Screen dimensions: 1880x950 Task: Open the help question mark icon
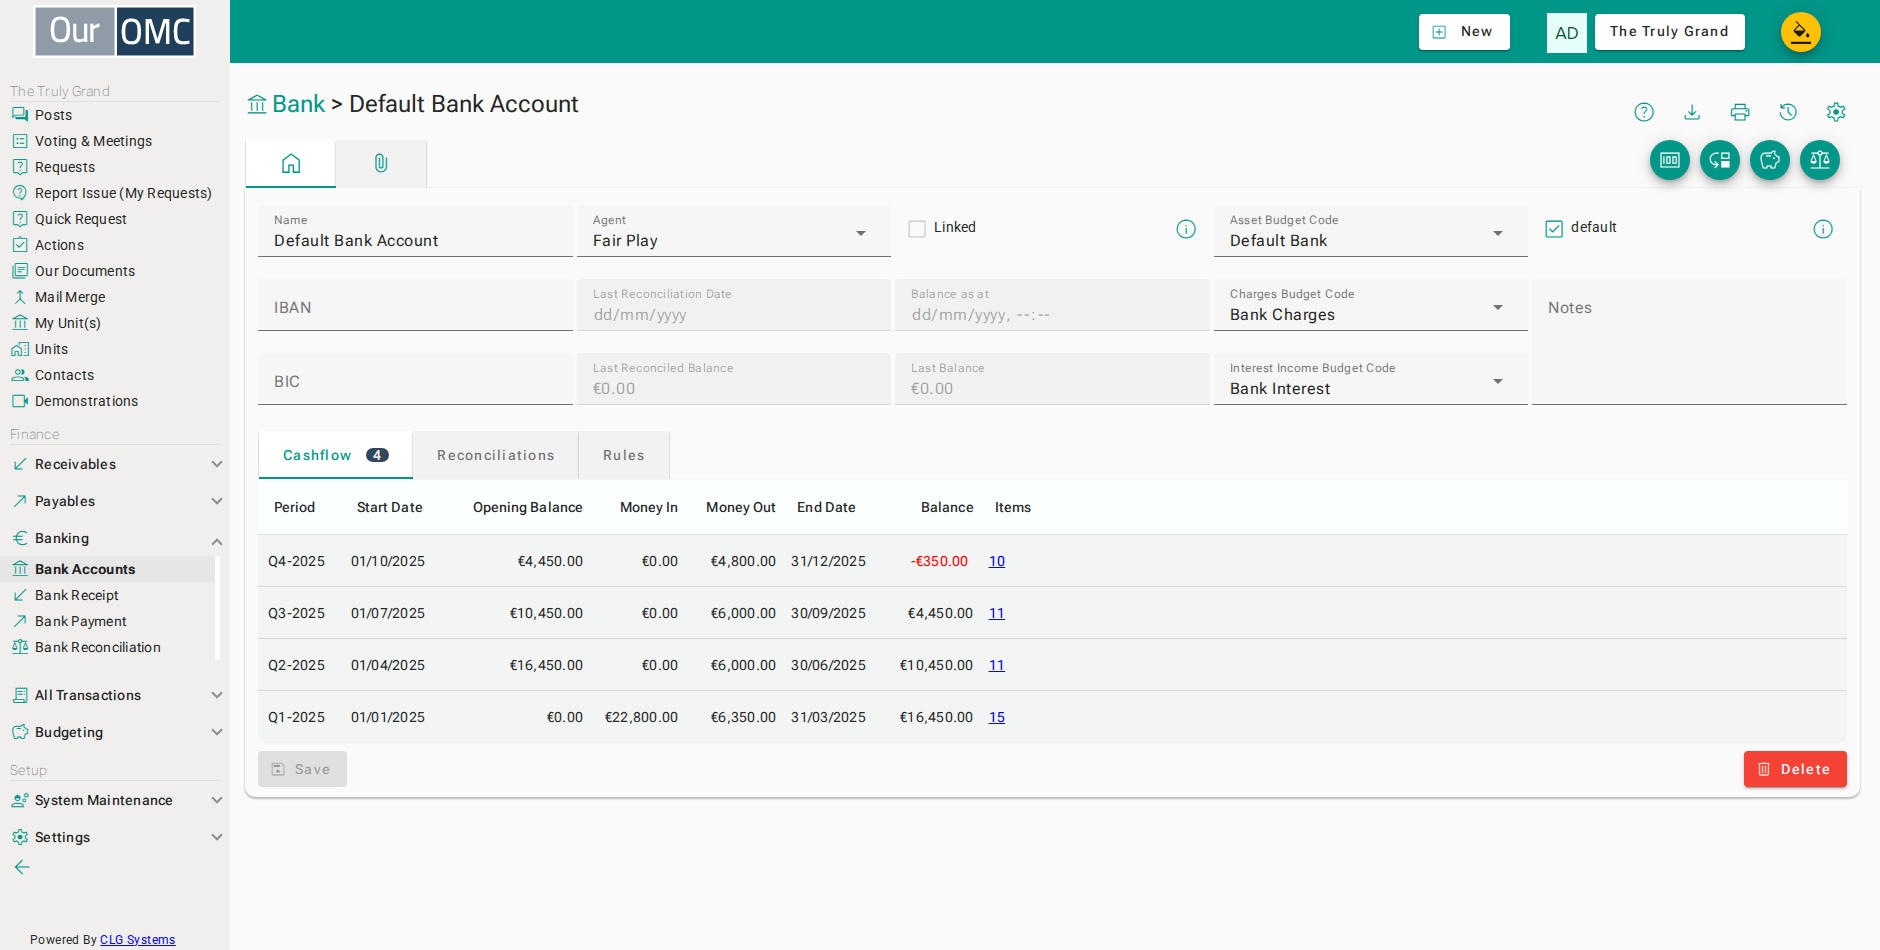pos(1644,112)
